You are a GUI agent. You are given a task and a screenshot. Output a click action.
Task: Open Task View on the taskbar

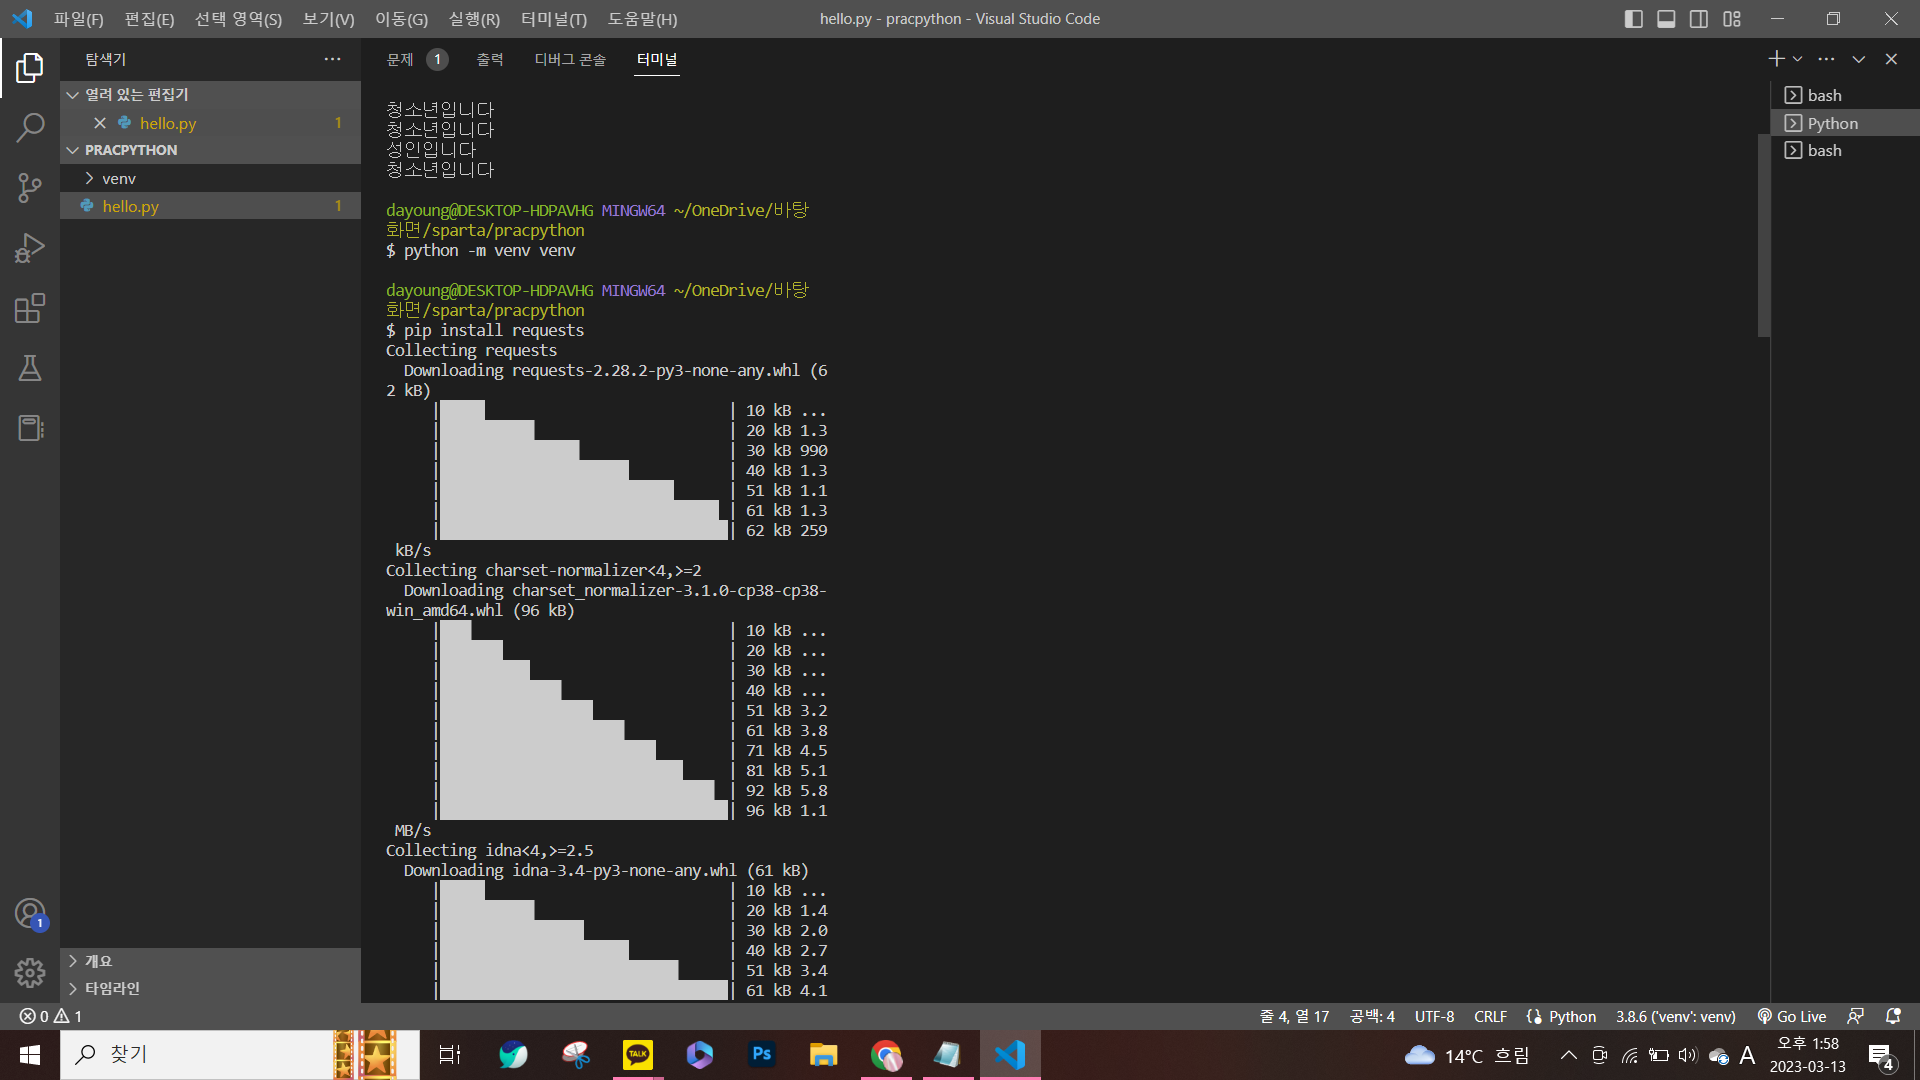pos(450,1055)
